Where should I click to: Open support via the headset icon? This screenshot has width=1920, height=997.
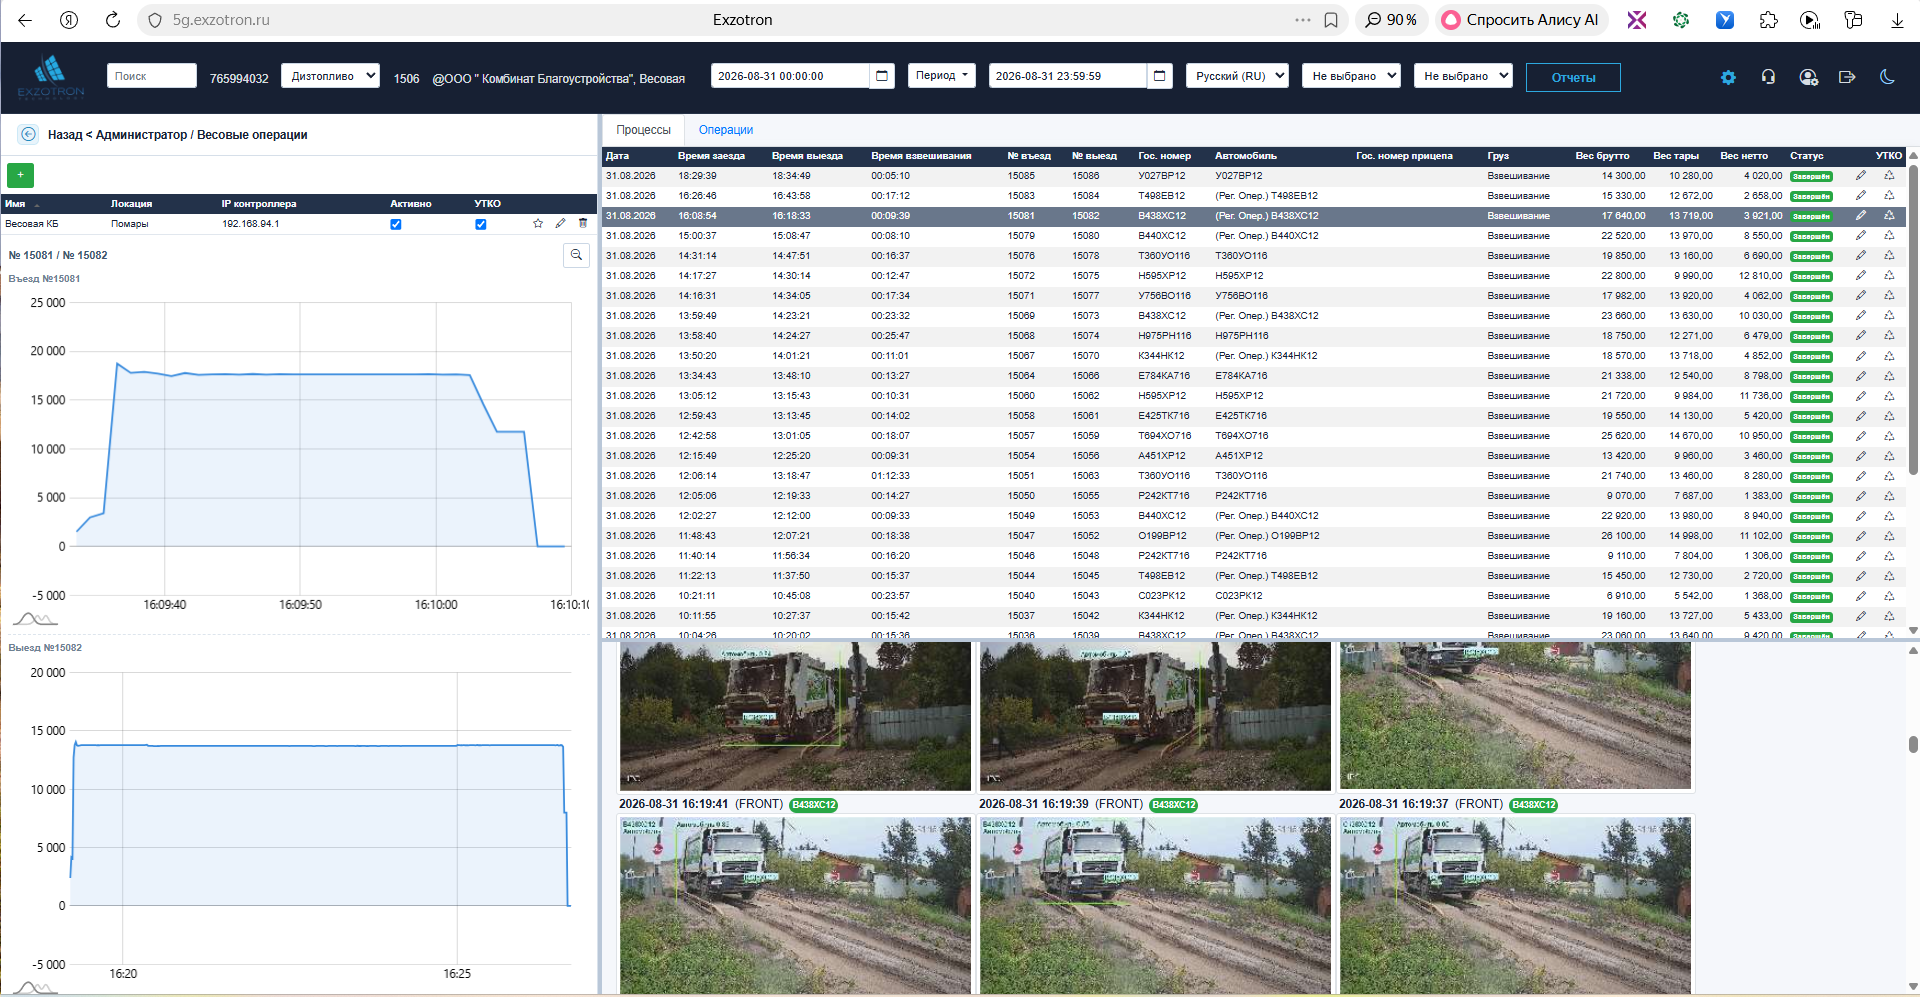tap(1768, 77)
